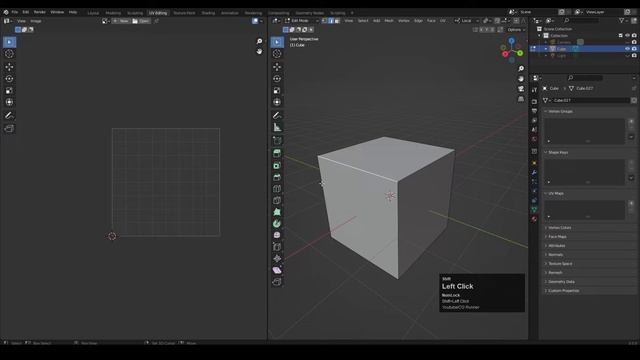Select the Spin tool

[x=277, y=224]
